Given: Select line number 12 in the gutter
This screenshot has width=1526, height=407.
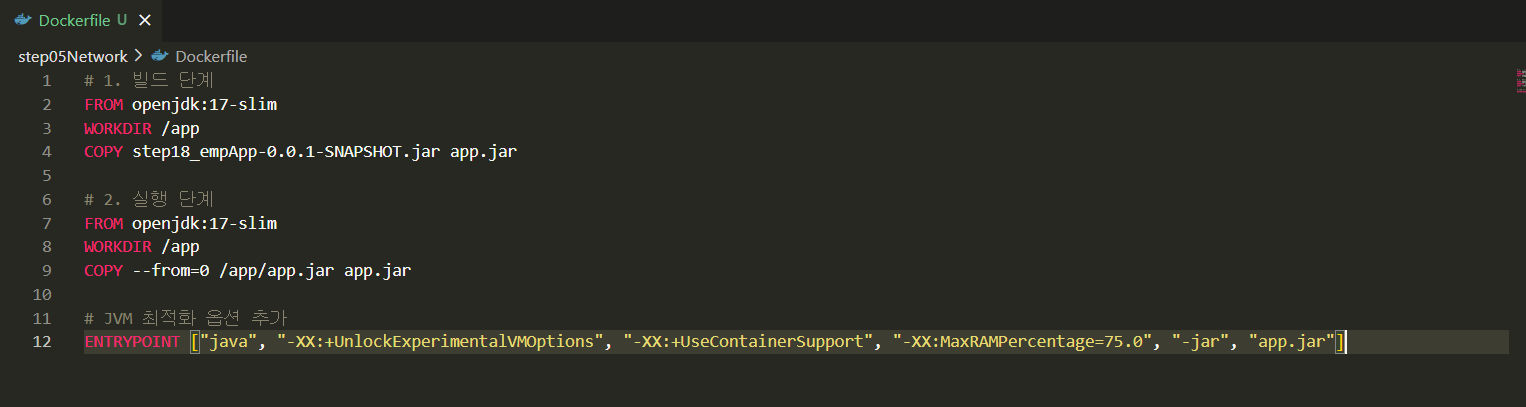Looking at the screenshot, I should (42, 342).
